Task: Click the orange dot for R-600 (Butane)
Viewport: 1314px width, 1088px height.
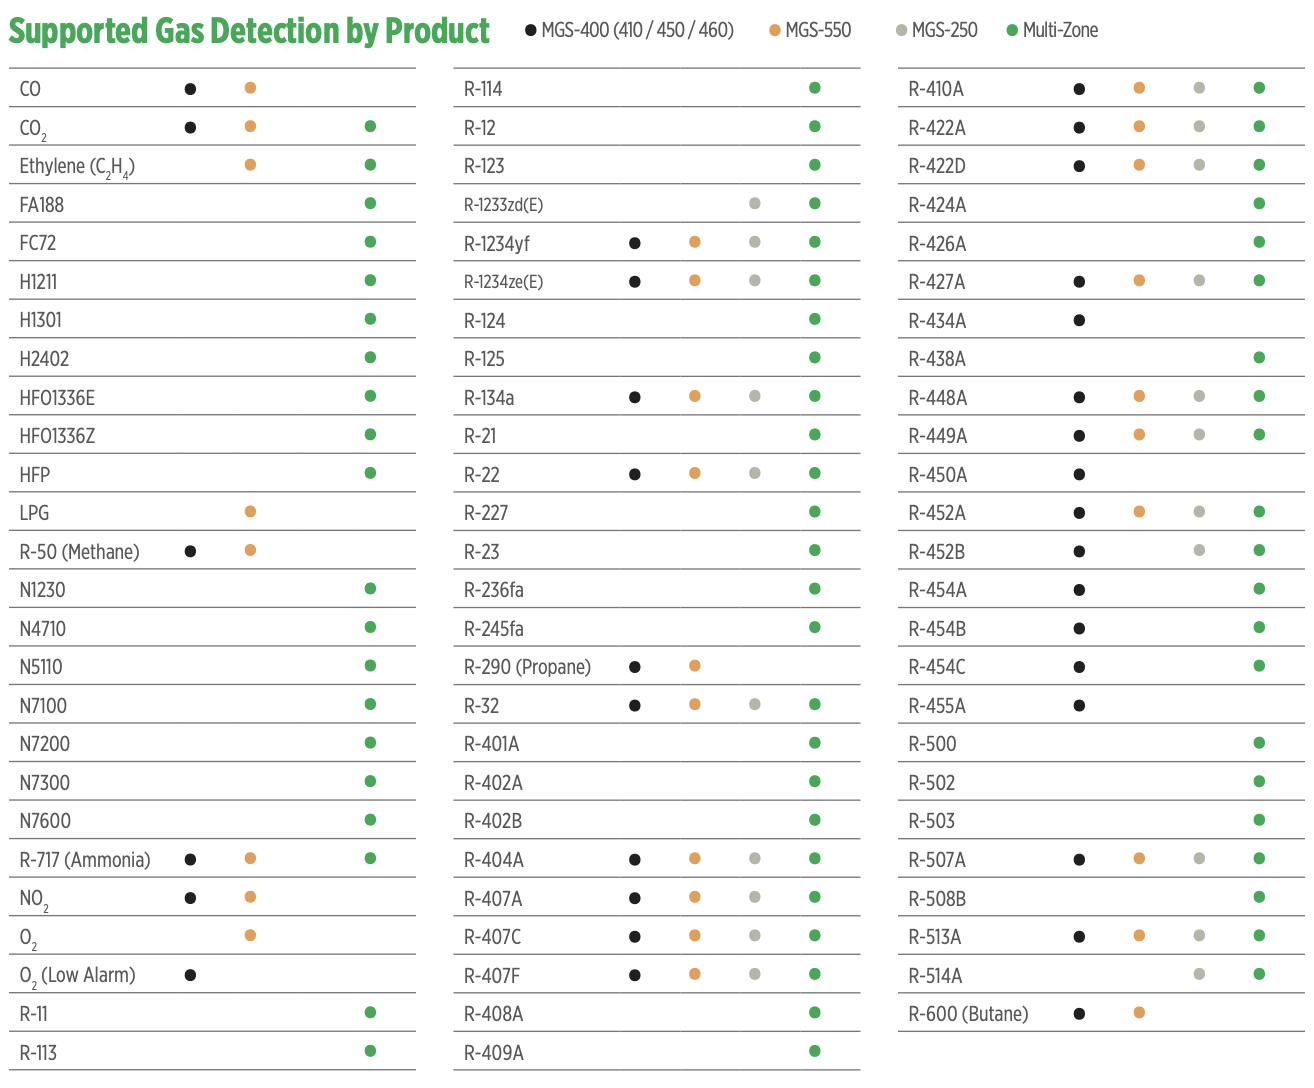Action: pyautogui.click(x=1139, y=1013)
